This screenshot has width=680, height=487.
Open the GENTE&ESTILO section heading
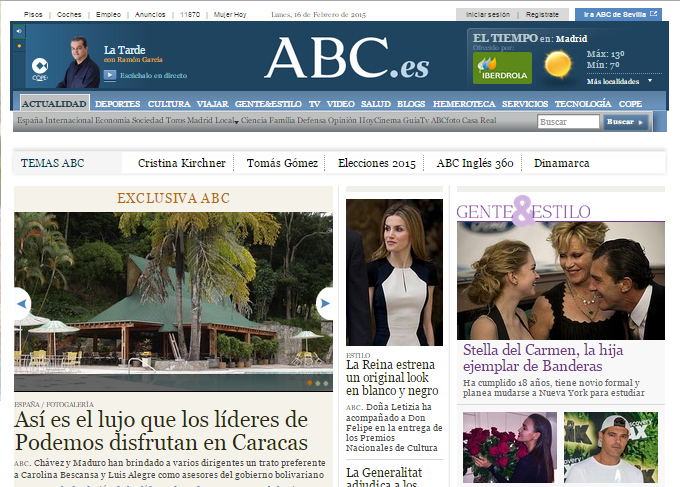click(x=523, y=211)
